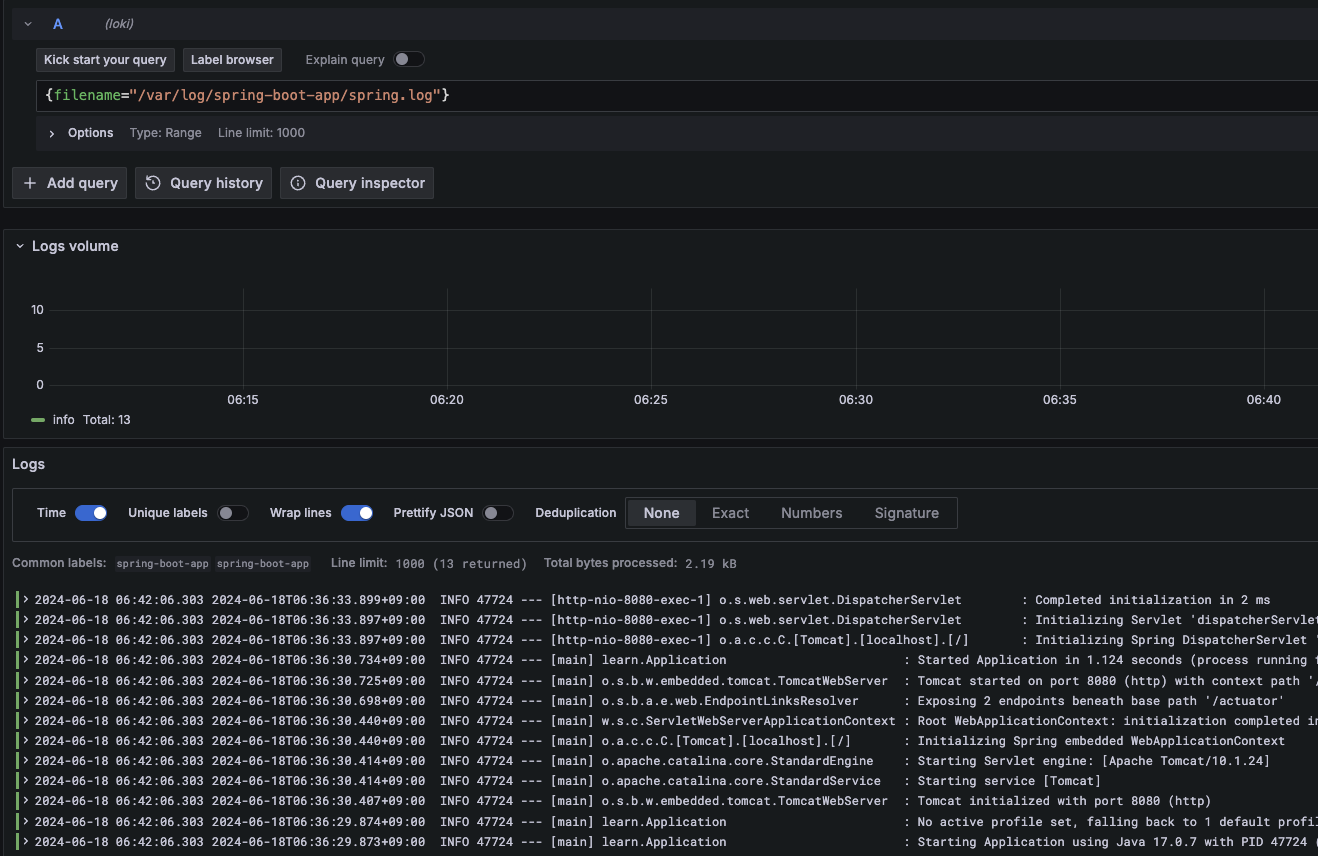Image resolution: width=1318 pixels, height=856 pixels.
Task: Click the 06:25 time axis label
Action: (650, 399)
